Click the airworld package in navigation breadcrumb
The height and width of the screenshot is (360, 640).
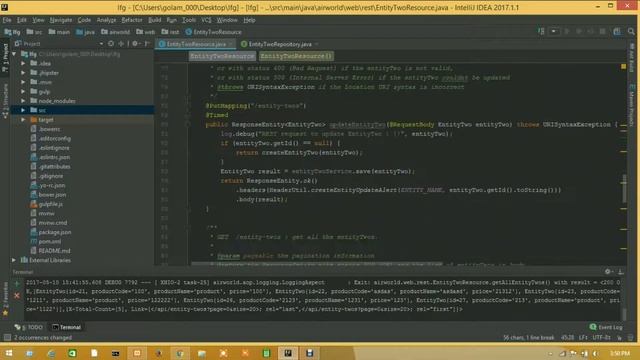click(x=116, y=32)
